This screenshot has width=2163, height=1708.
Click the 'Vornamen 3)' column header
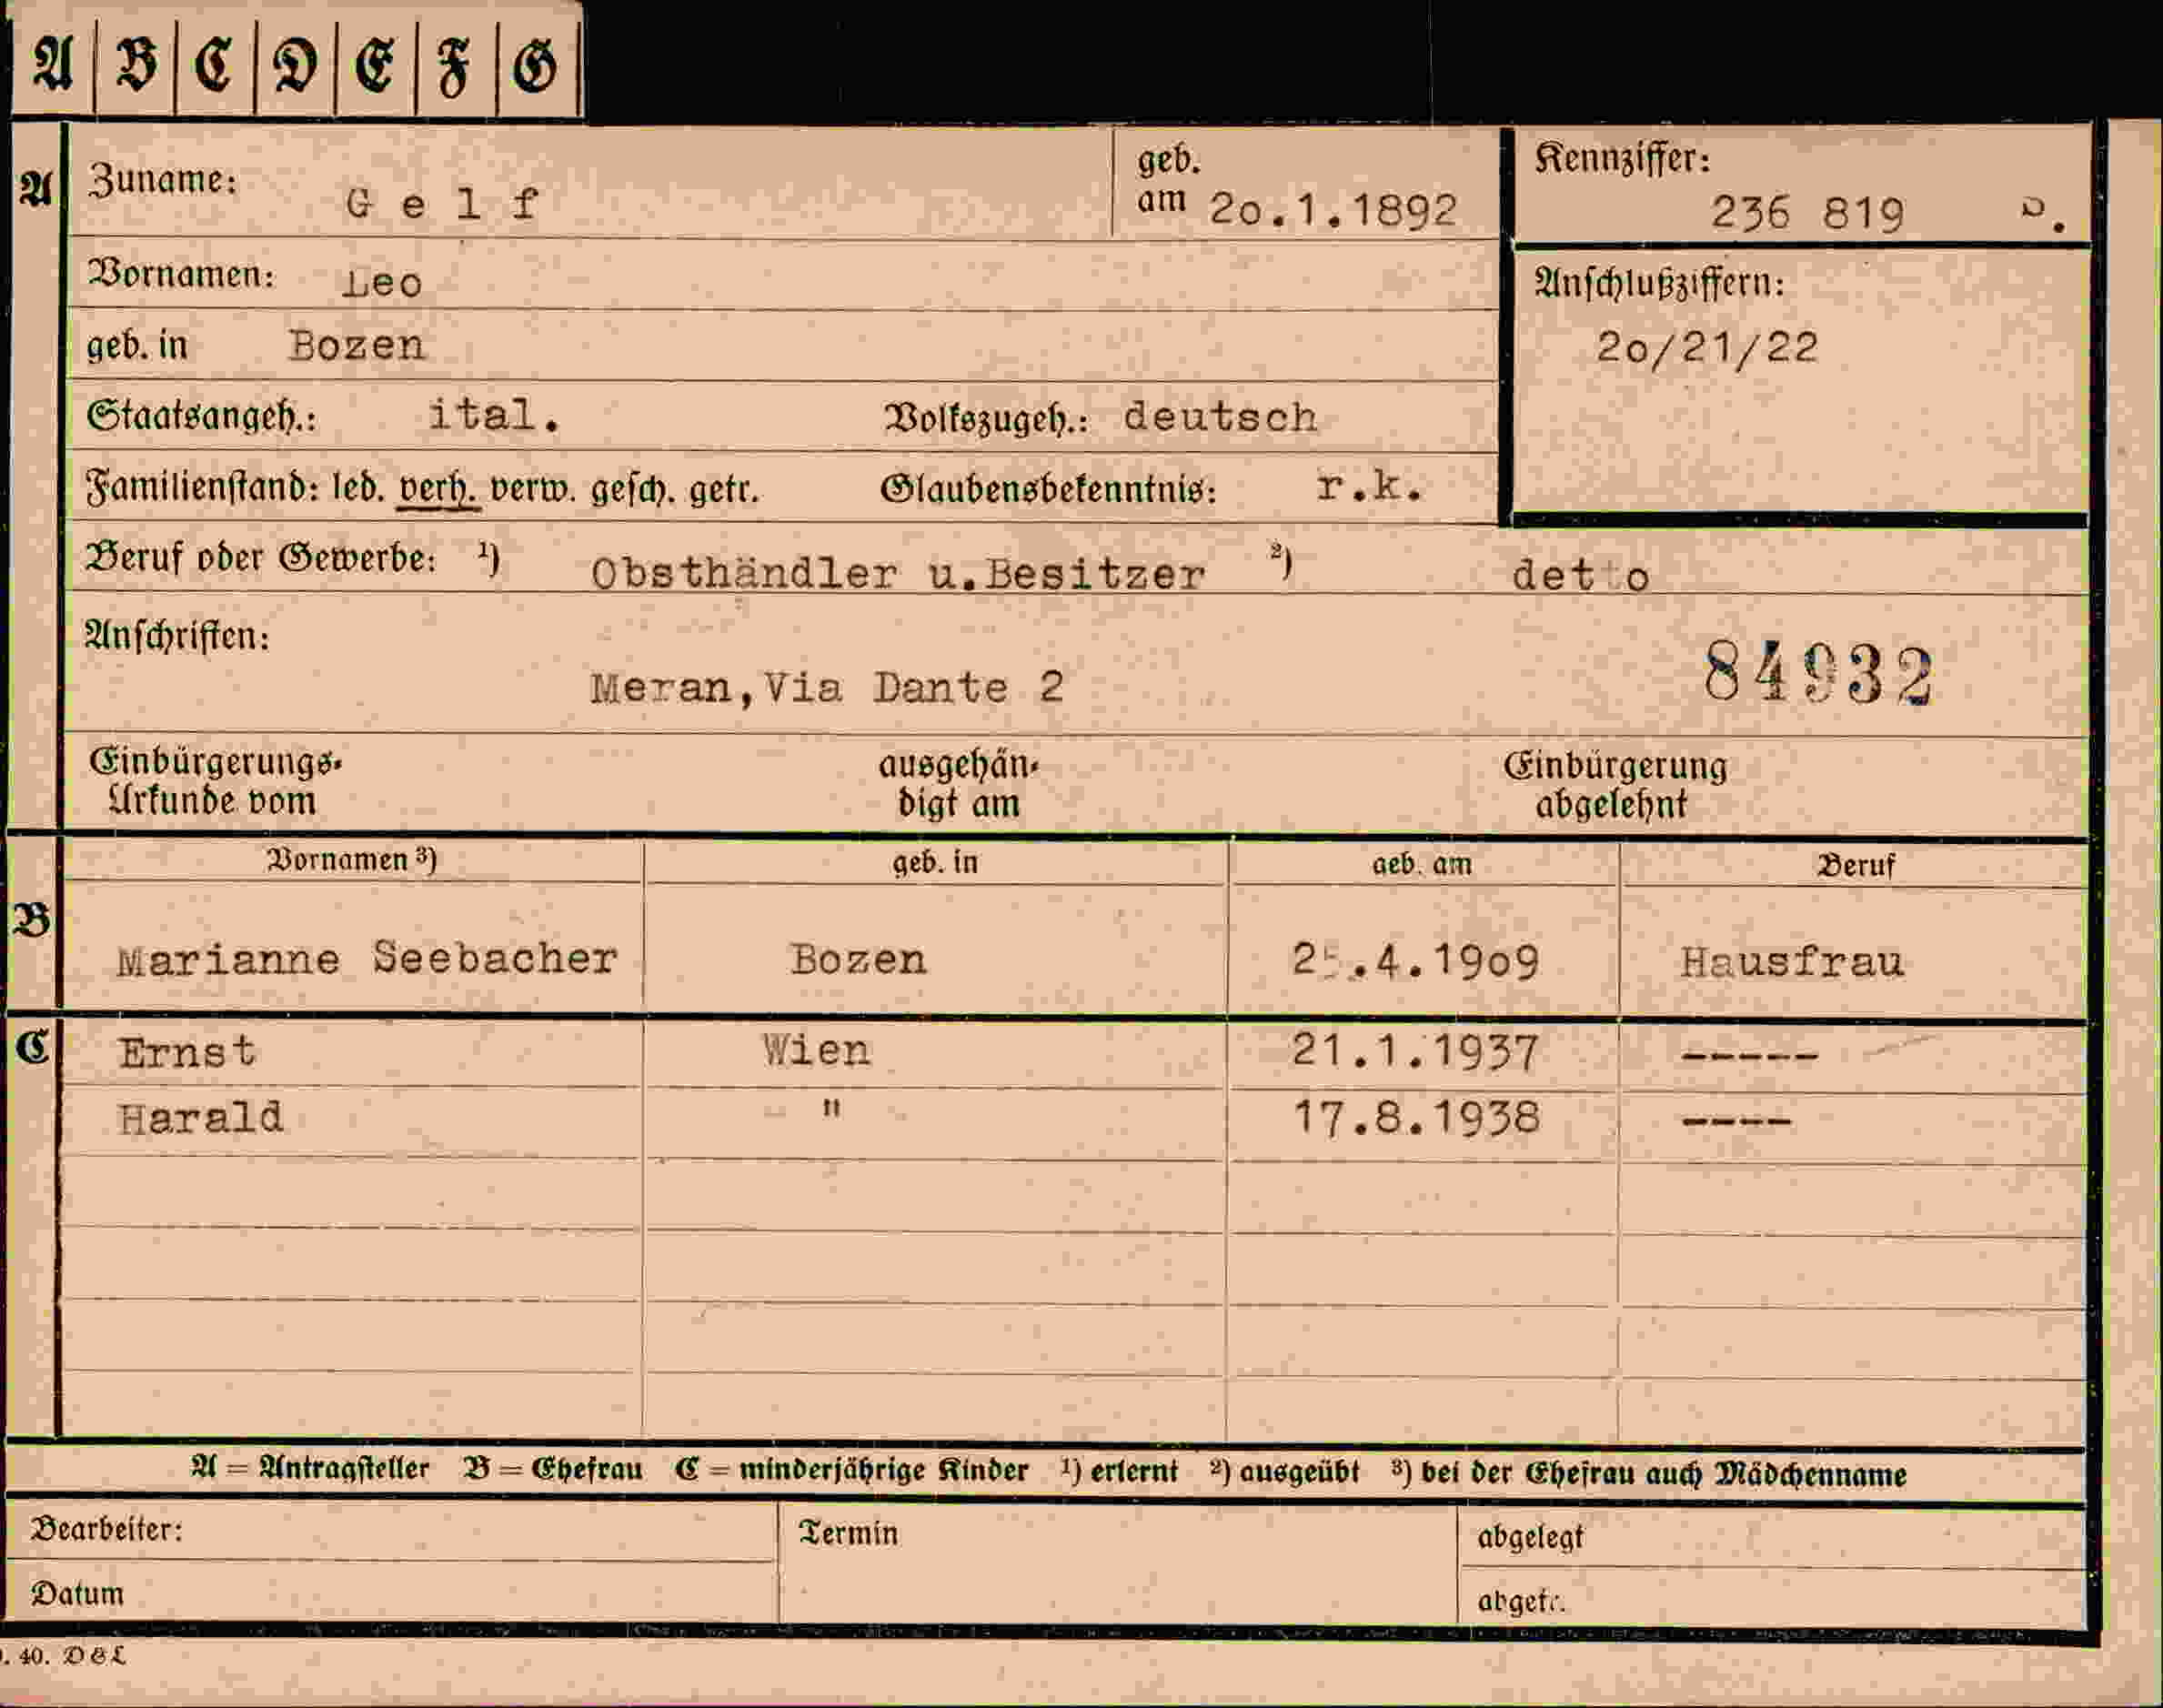352,861
